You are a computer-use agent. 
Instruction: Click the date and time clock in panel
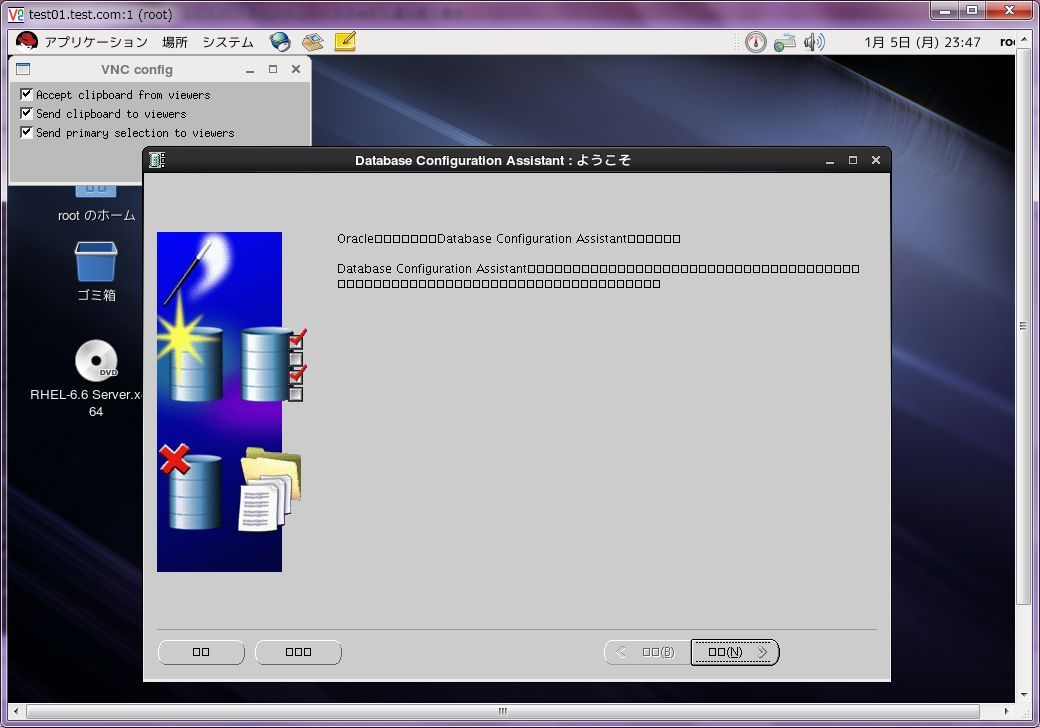[922, 42]
